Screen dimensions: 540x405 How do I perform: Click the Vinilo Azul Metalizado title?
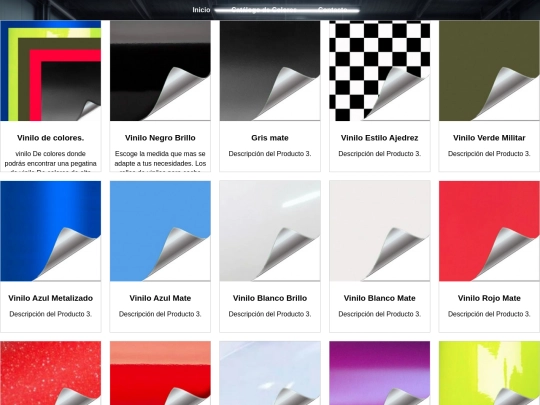click(51, 298)
